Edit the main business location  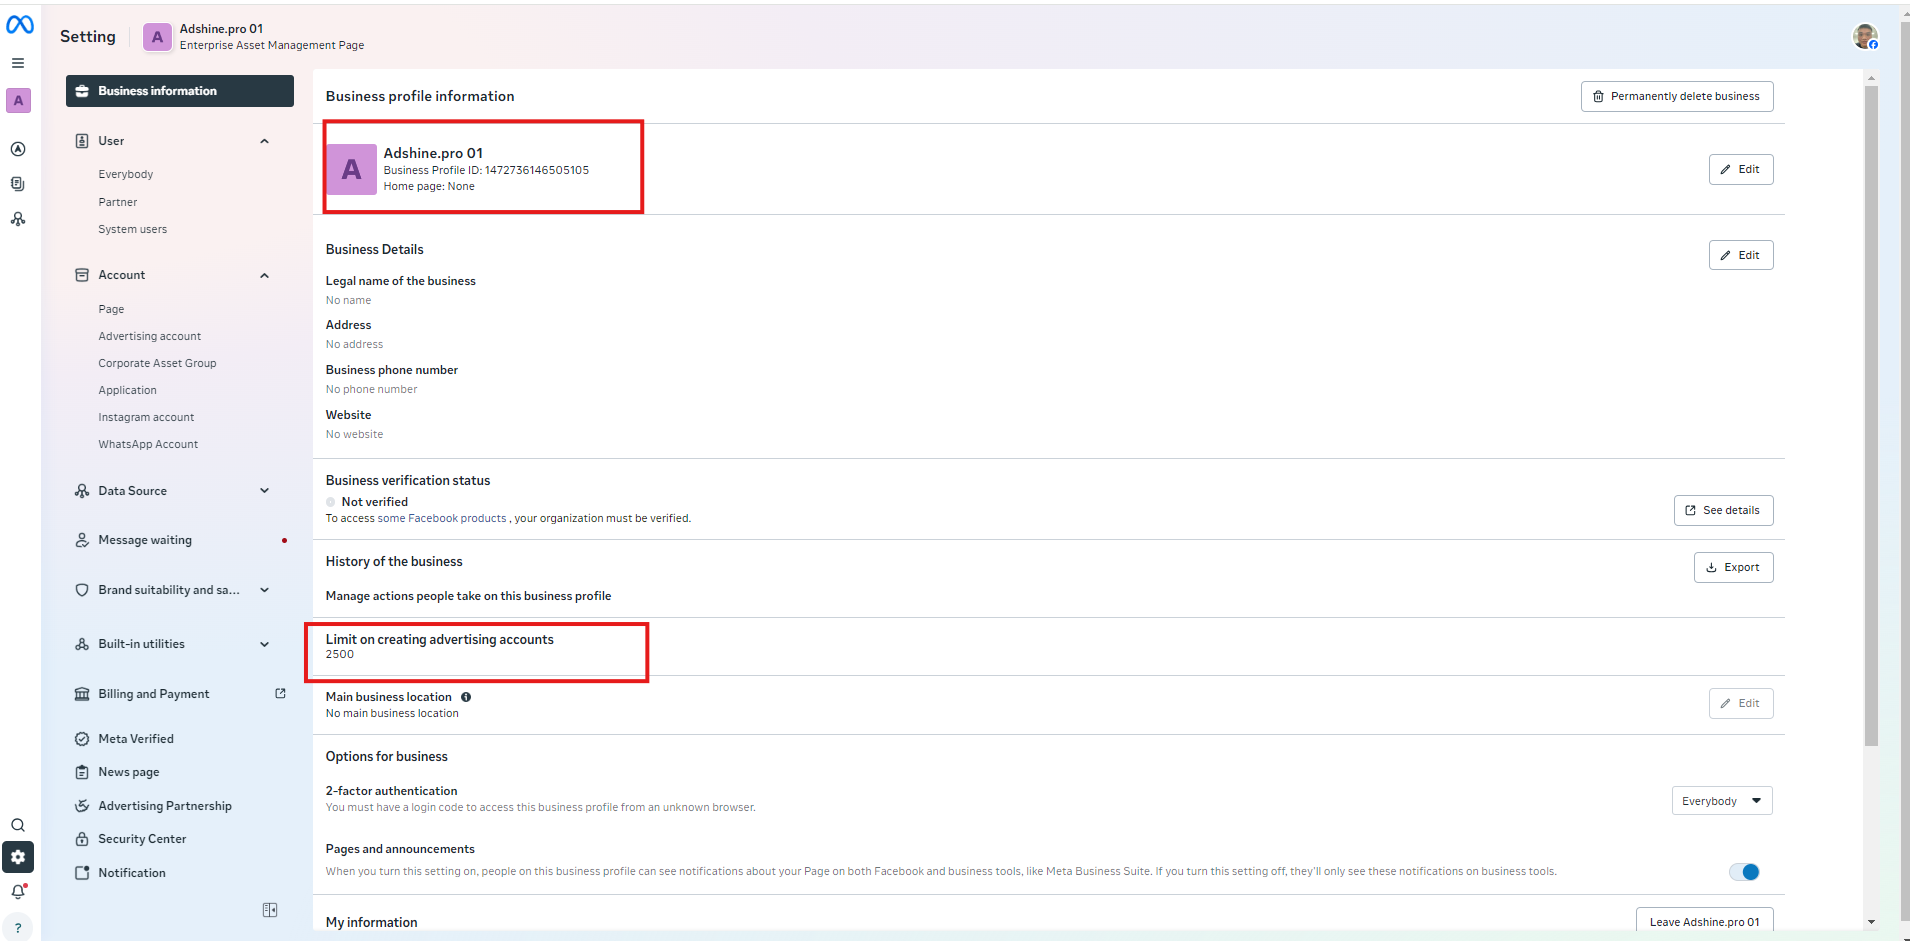(x=1741, y=703)
